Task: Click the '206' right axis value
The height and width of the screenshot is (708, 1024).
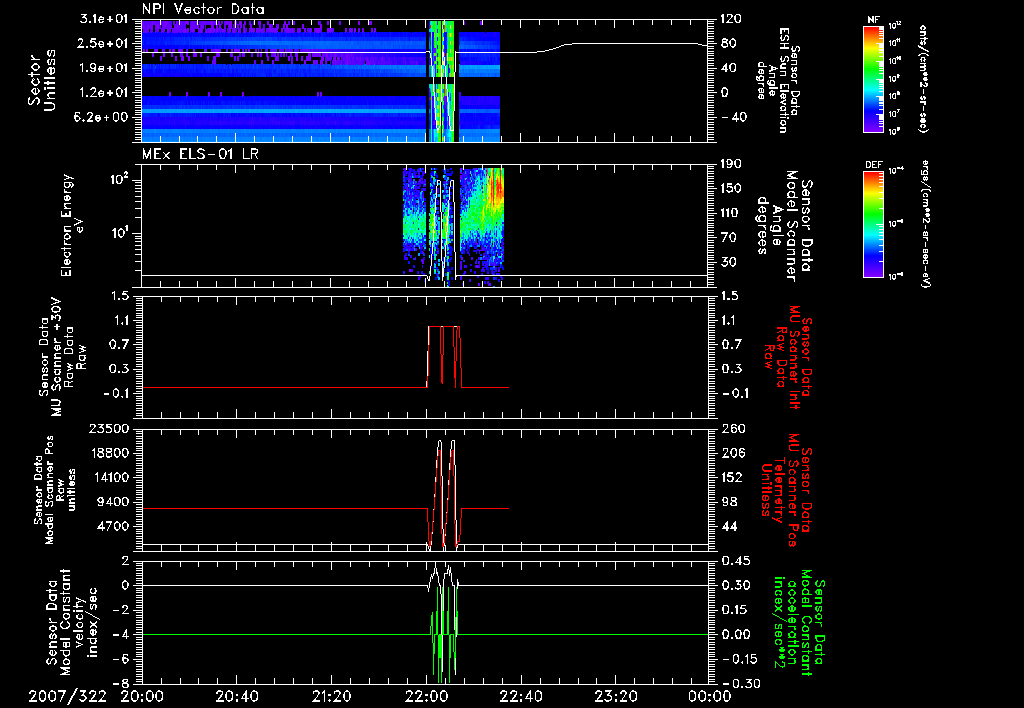Action: [733, 453]
